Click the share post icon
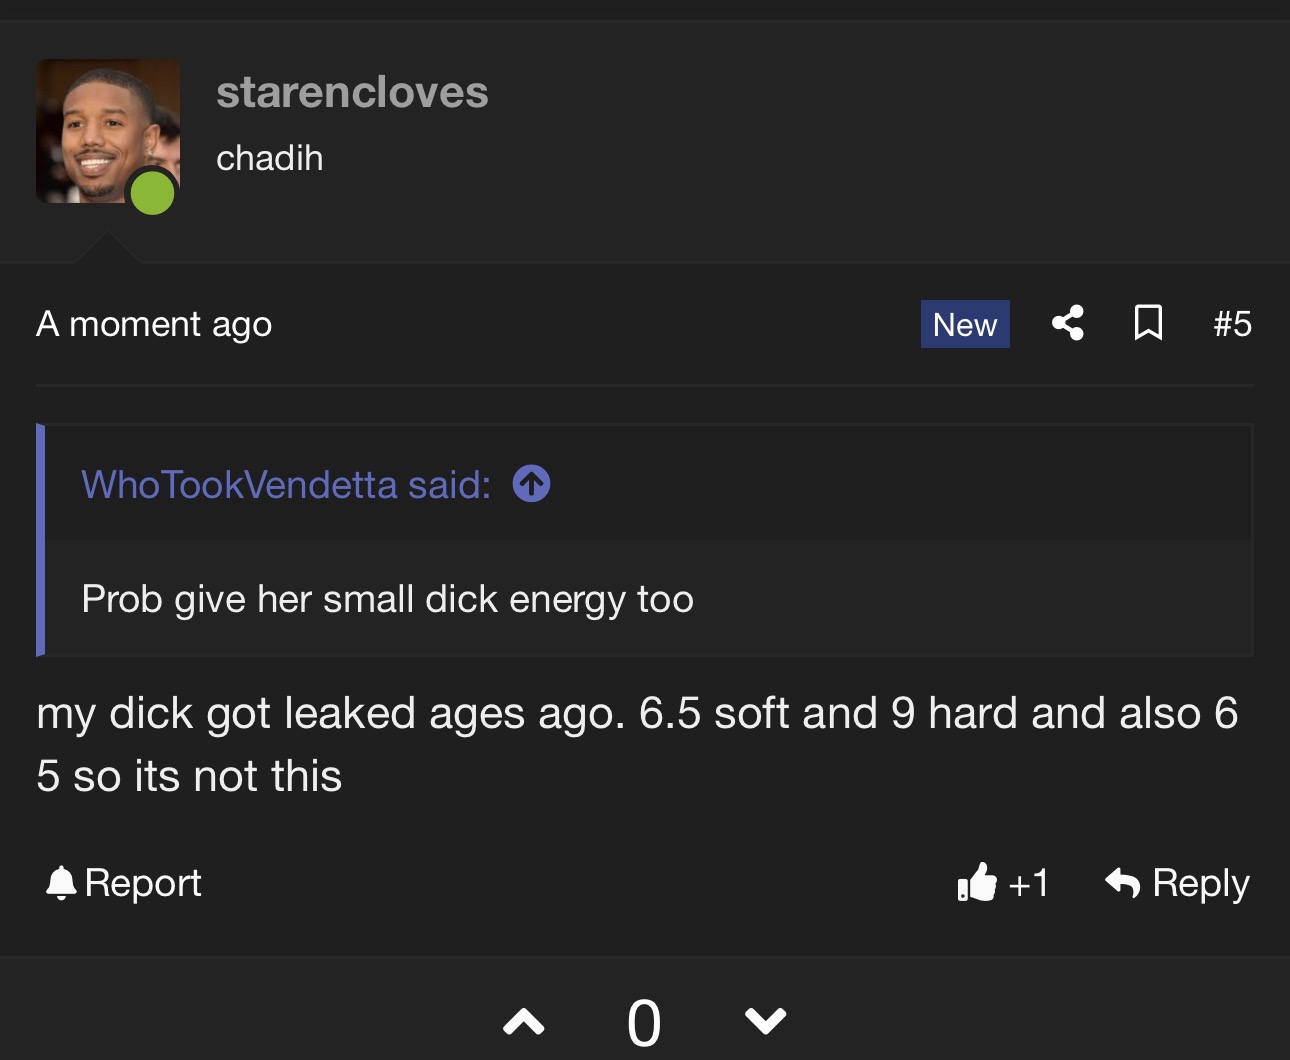 pos(1068,323)
